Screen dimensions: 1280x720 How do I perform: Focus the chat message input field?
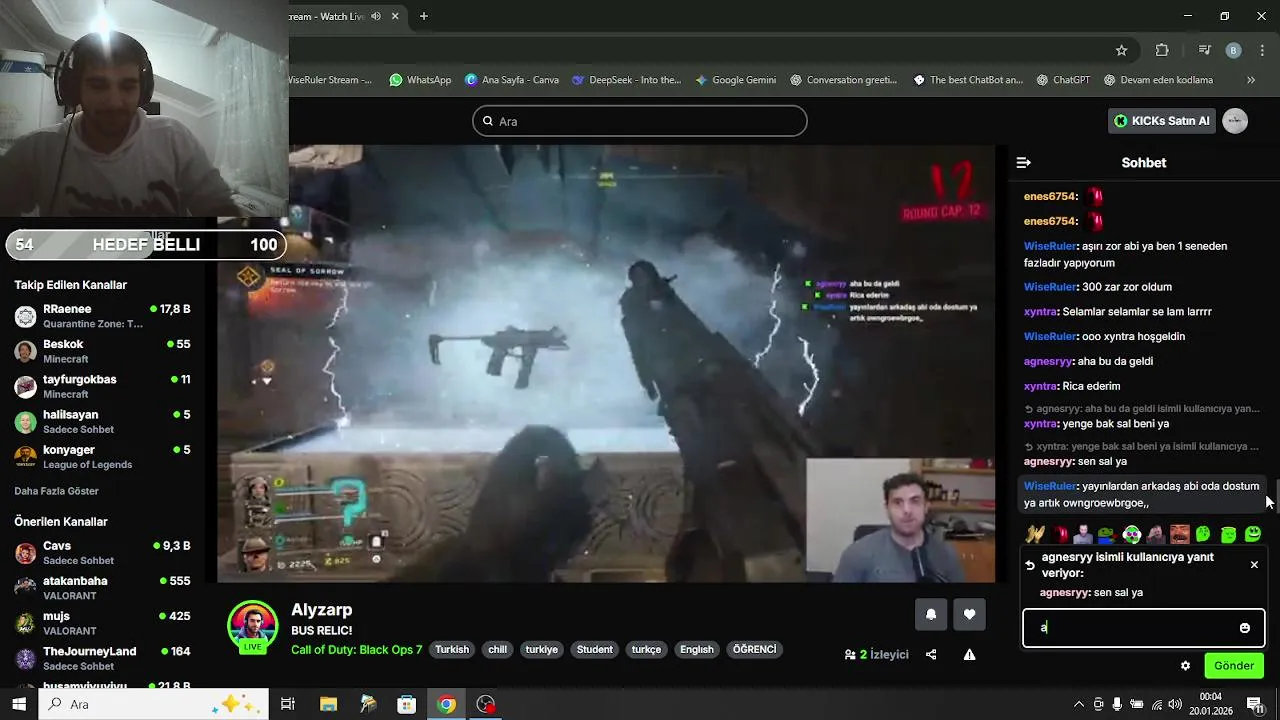pyautogui.click(x=1143, y=628)
